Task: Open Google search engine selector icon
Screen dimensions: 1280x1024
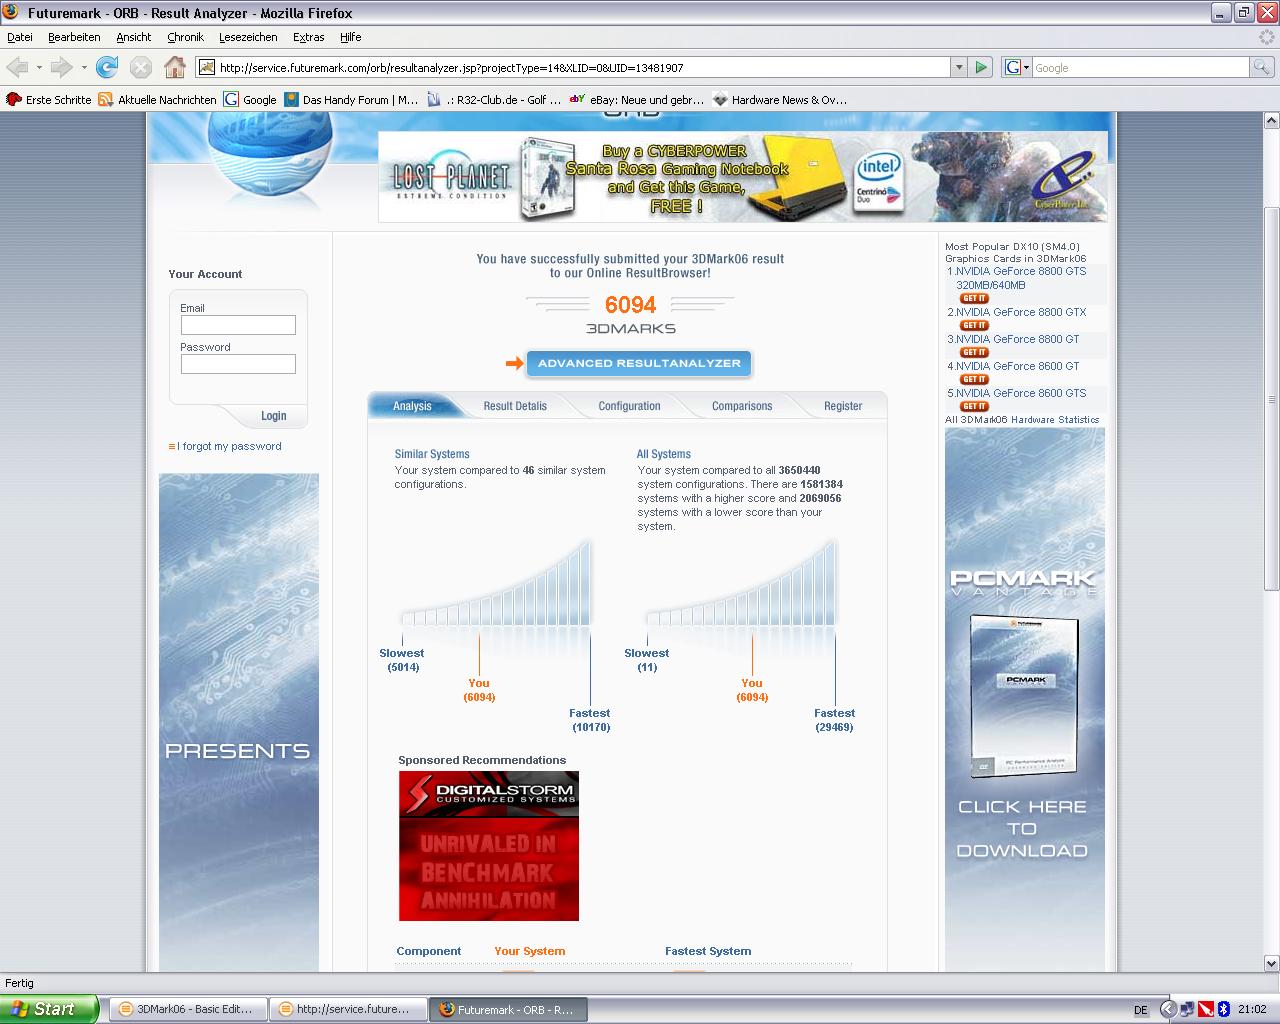Action: pos(1016,67)
